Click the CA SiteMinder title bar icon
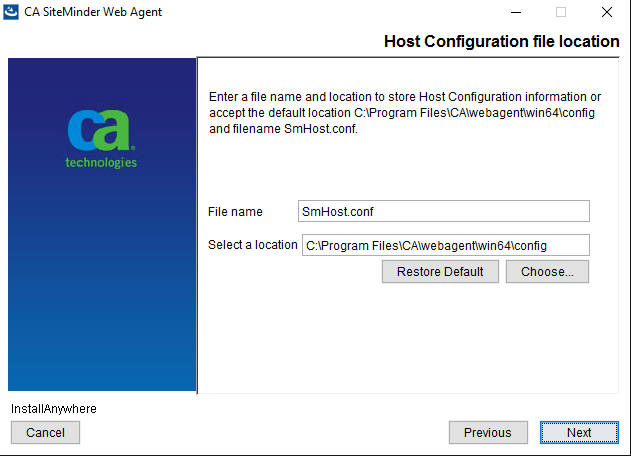 tap(11, 12)
